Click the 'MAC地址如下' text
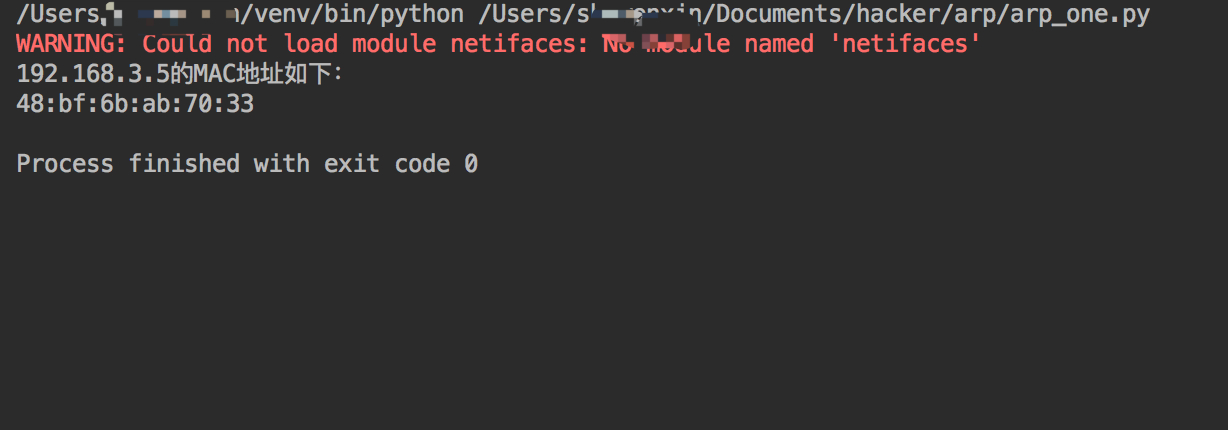Screen dimensions: 1228x430 click(x=256, y=73)
